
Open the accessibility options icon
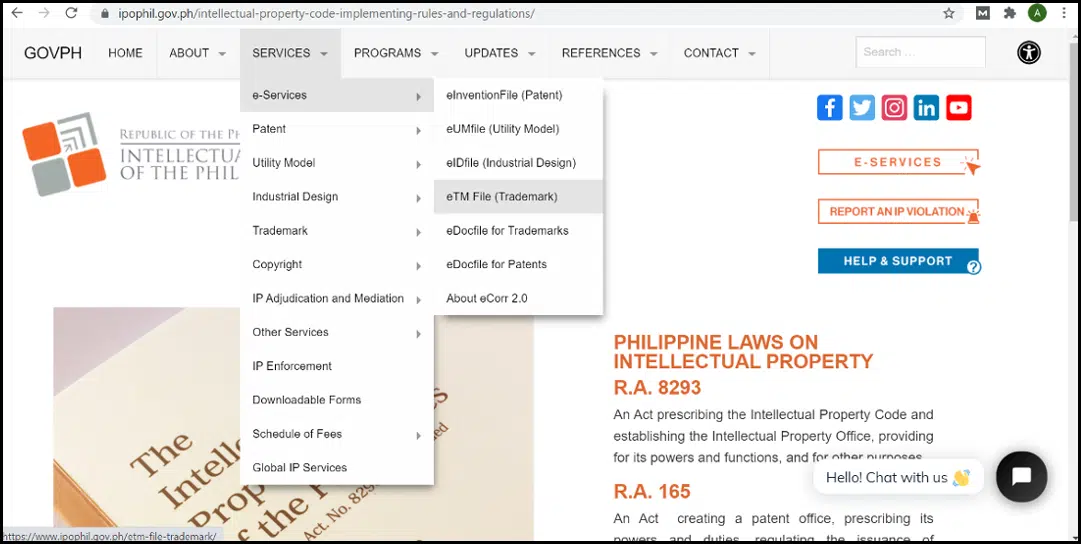(1029, 52)
